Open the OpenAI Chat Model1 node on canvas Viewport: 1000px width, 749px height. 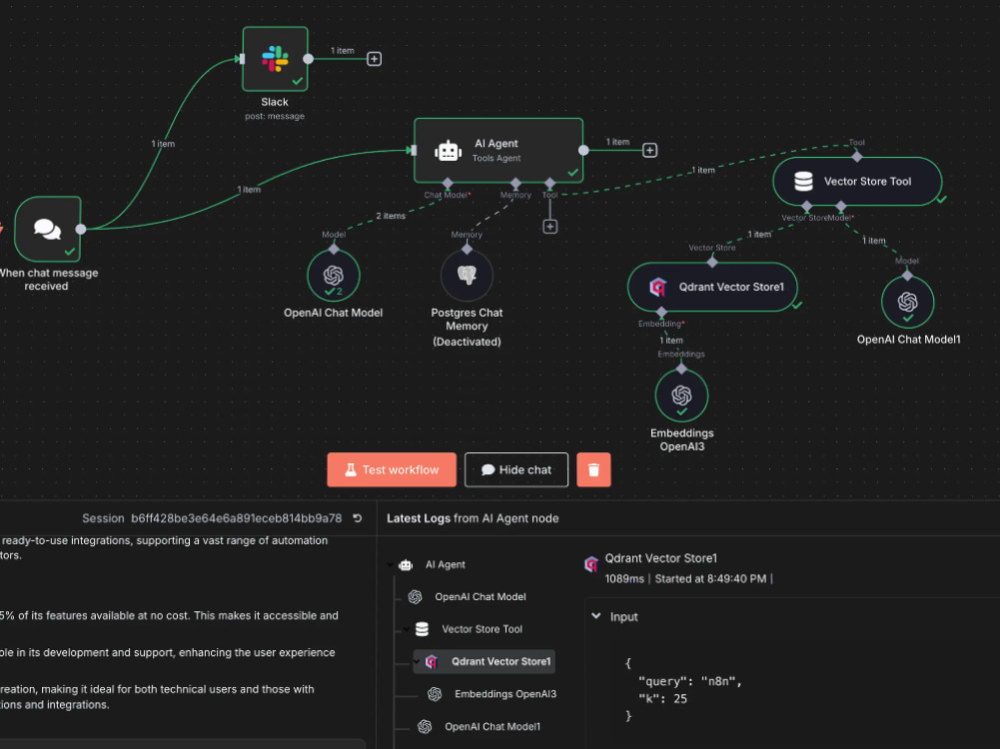click(x=908, y=302)
